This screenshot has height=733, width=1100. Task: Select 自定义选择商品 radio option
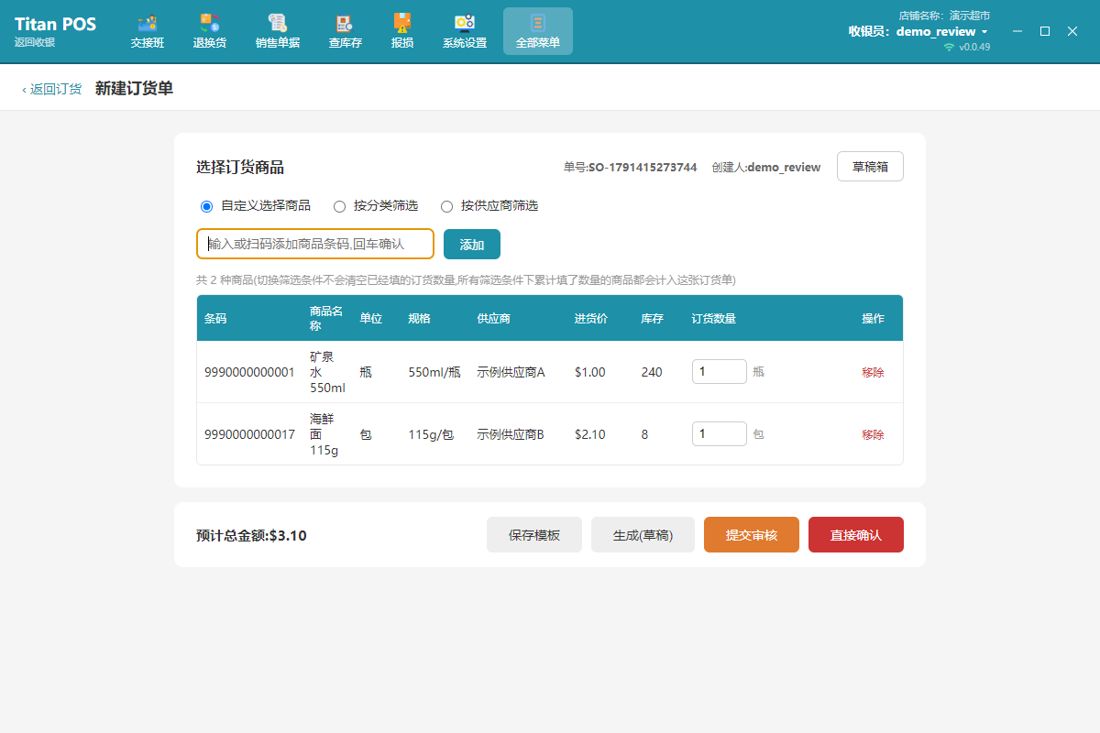[206, 206]
